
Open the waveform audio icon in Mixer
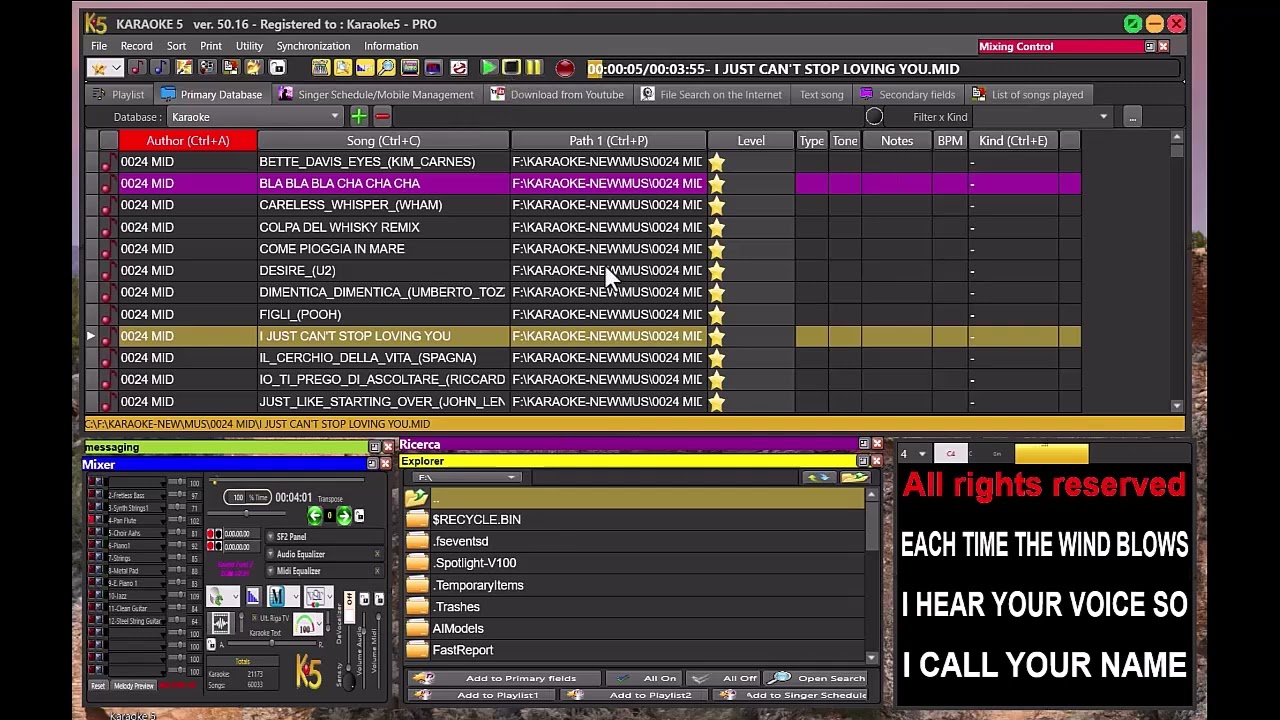[x=220, y=623]
